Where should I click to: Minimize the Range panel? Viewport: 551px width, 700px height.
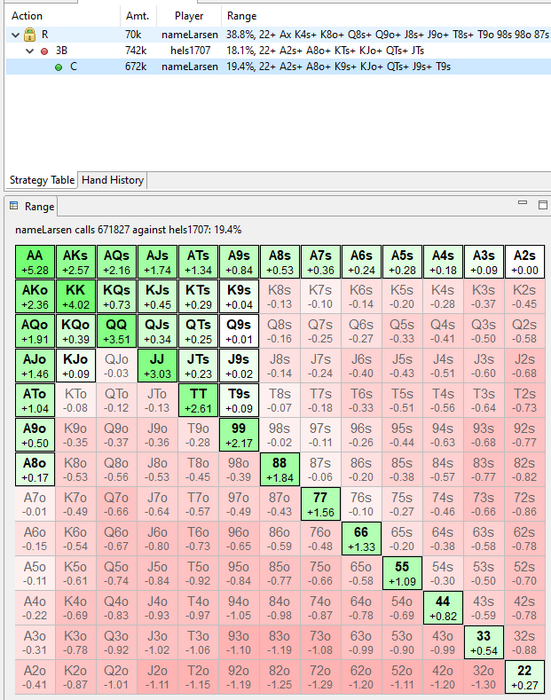pyautogui.click(x=522, y=203)
